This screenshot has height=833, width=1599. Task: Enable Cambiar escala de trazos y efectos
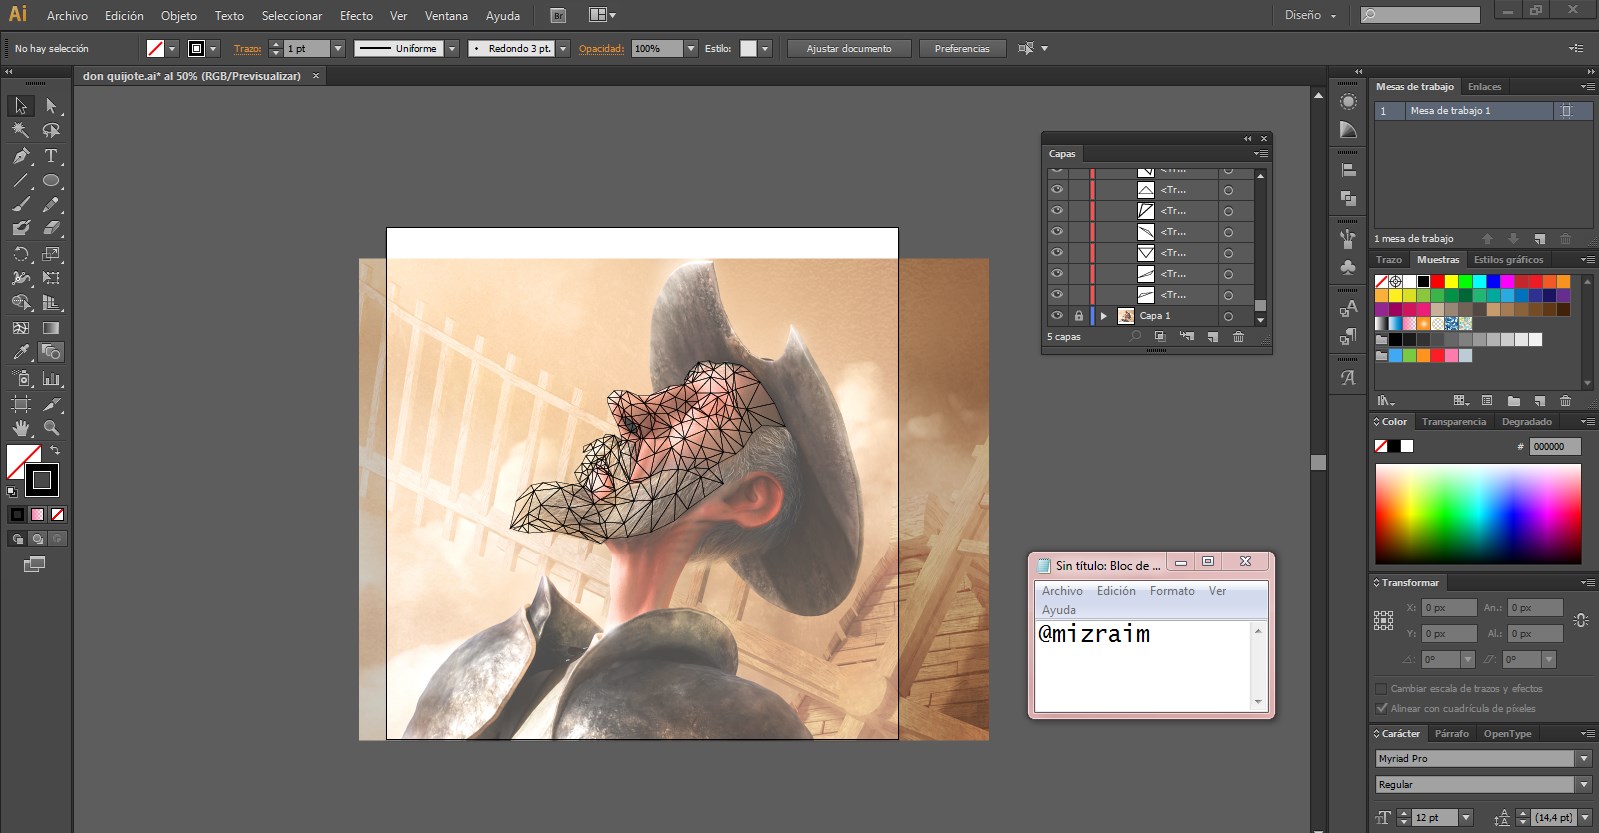pyautogui.click(x=1381, y=689)
